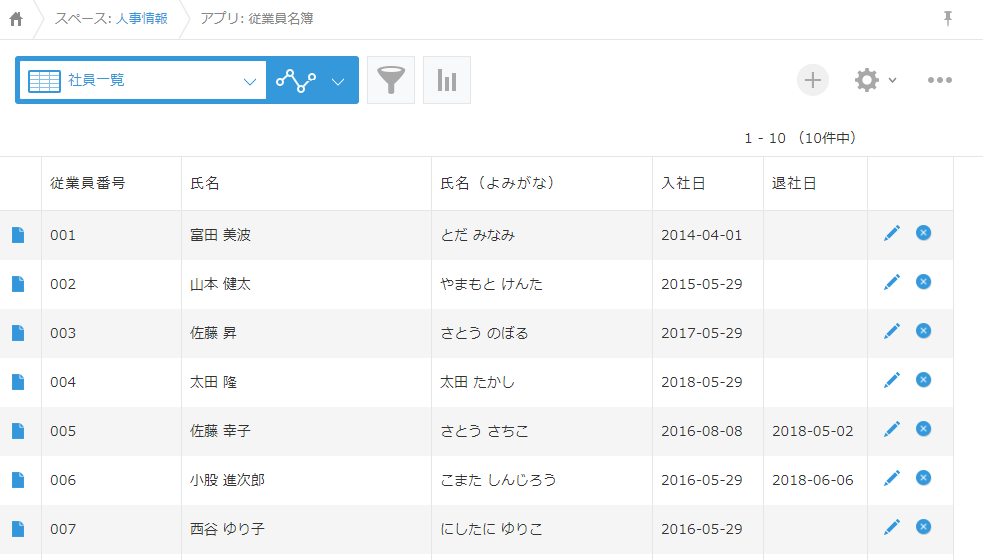The height and width of the screenshot is (560, 983).
Task: Add a new record with plus button
Action: [x=812, y=80]
